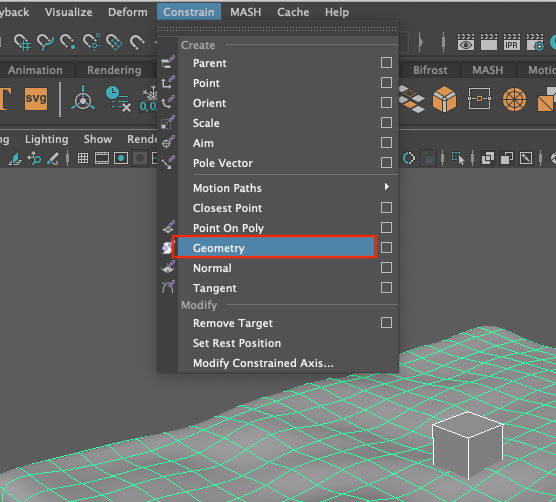Toggle Snap to View Planes magnet icon
The image size is (556, 502).
point(114,42)
